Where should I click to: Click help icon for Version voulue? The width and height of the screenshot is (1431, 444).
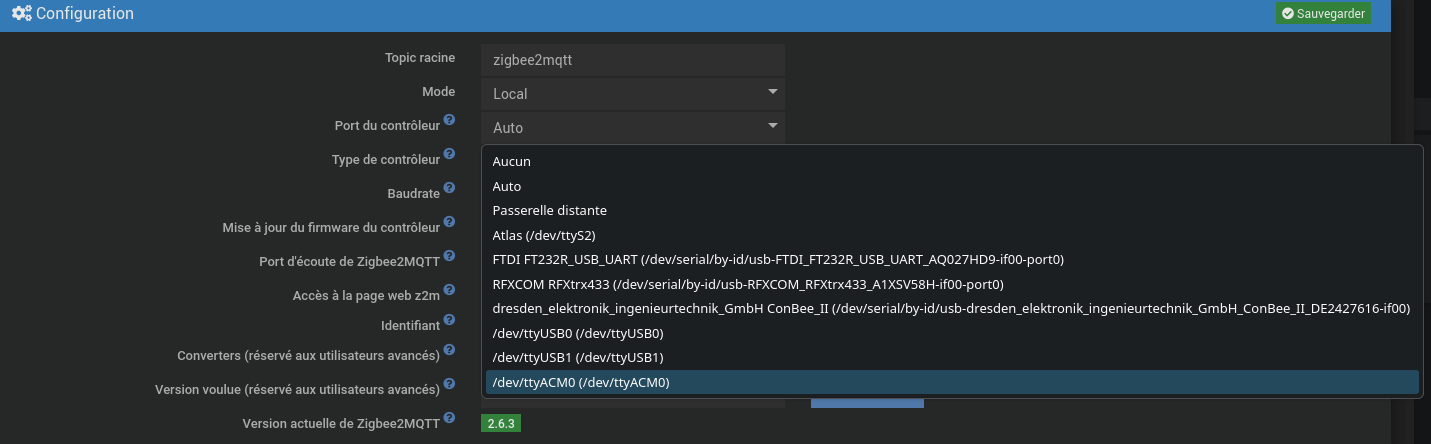(450, 384)
